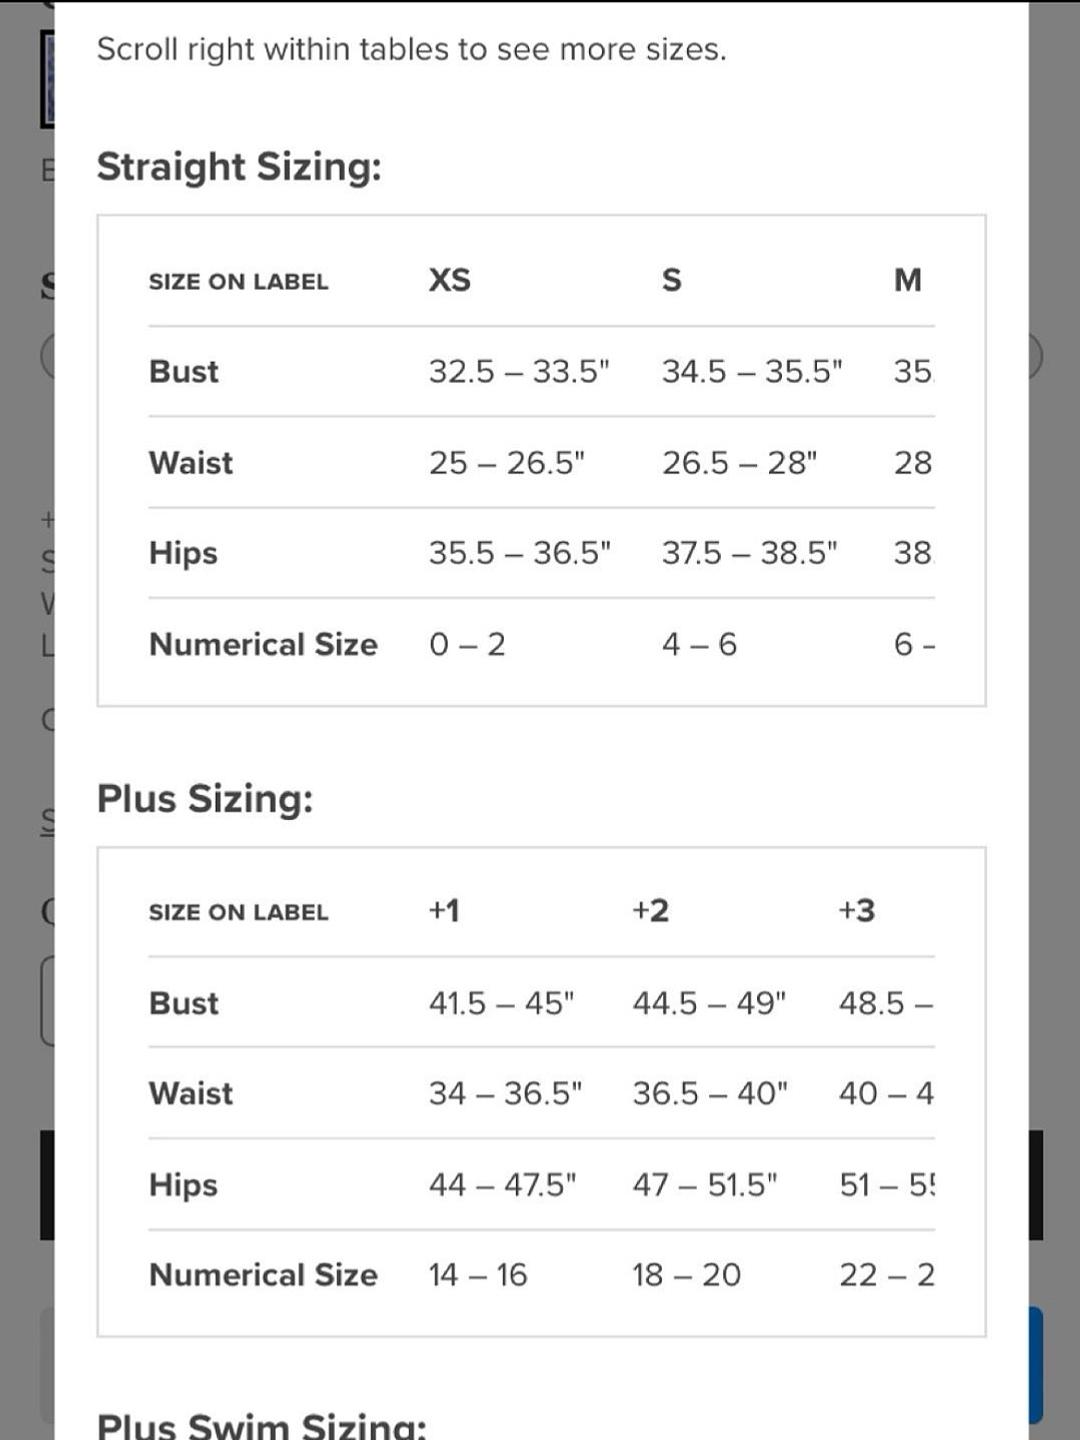Click the Straight Sizing heading

click(x=239, y=167)
